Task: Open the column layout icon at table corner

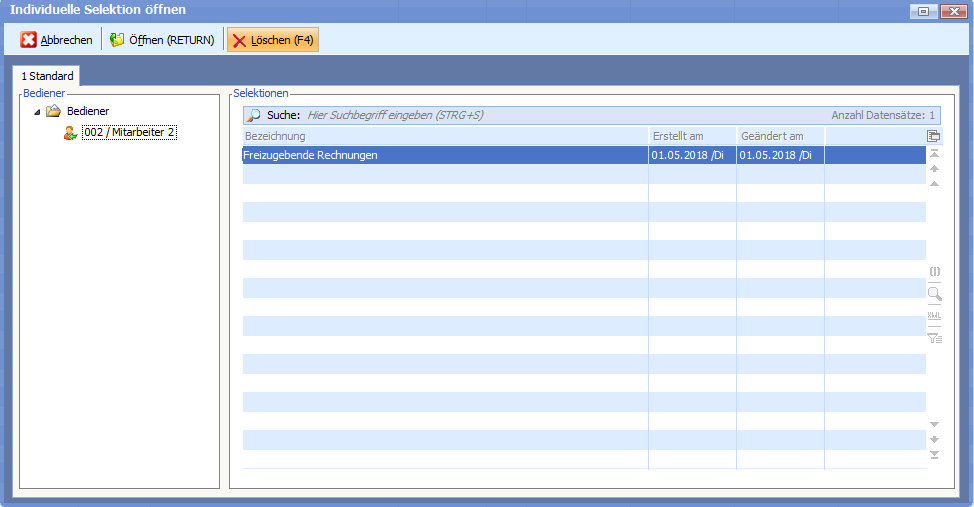Action: (x=933, y=136)
